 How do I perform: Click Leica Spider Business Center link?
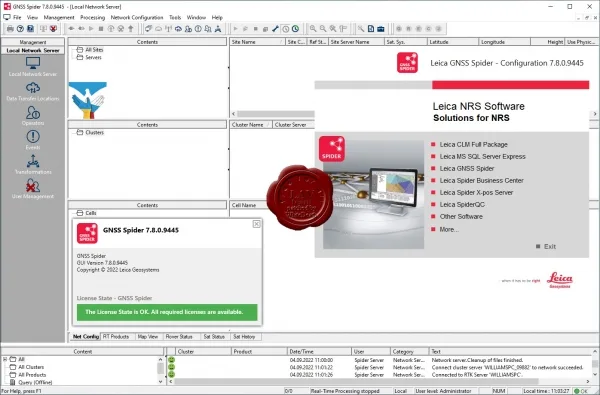(x=481, y=180)
